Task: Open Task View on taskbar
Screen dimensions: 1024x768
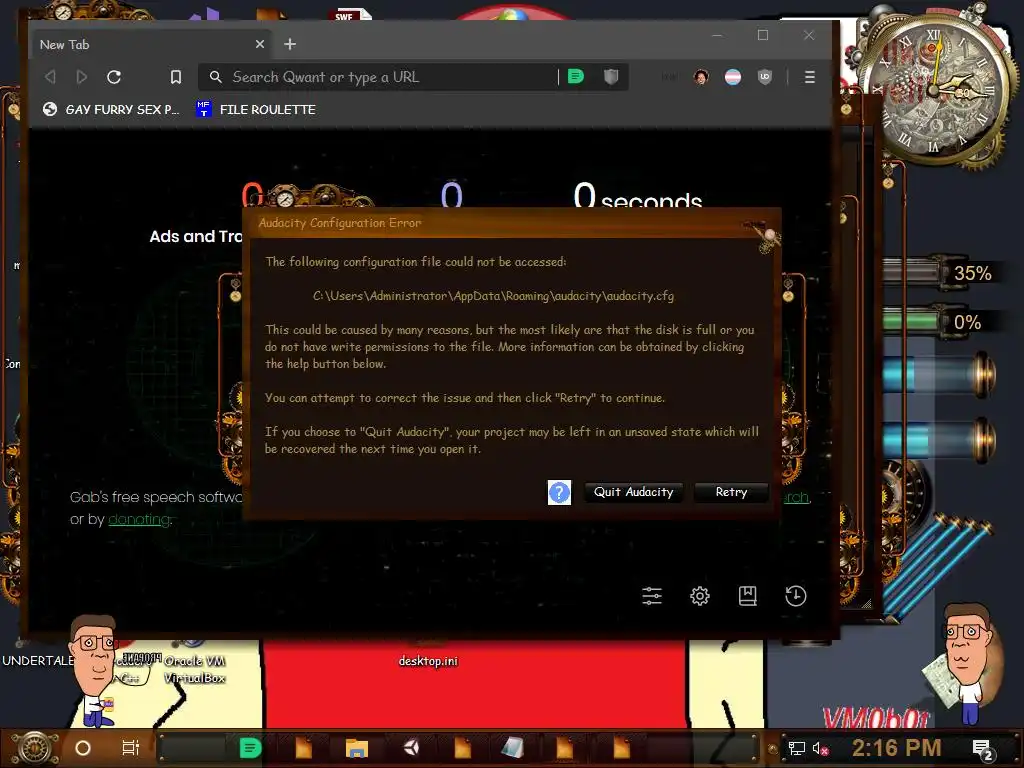Action: pyautogui.click(x=131, y=748)
